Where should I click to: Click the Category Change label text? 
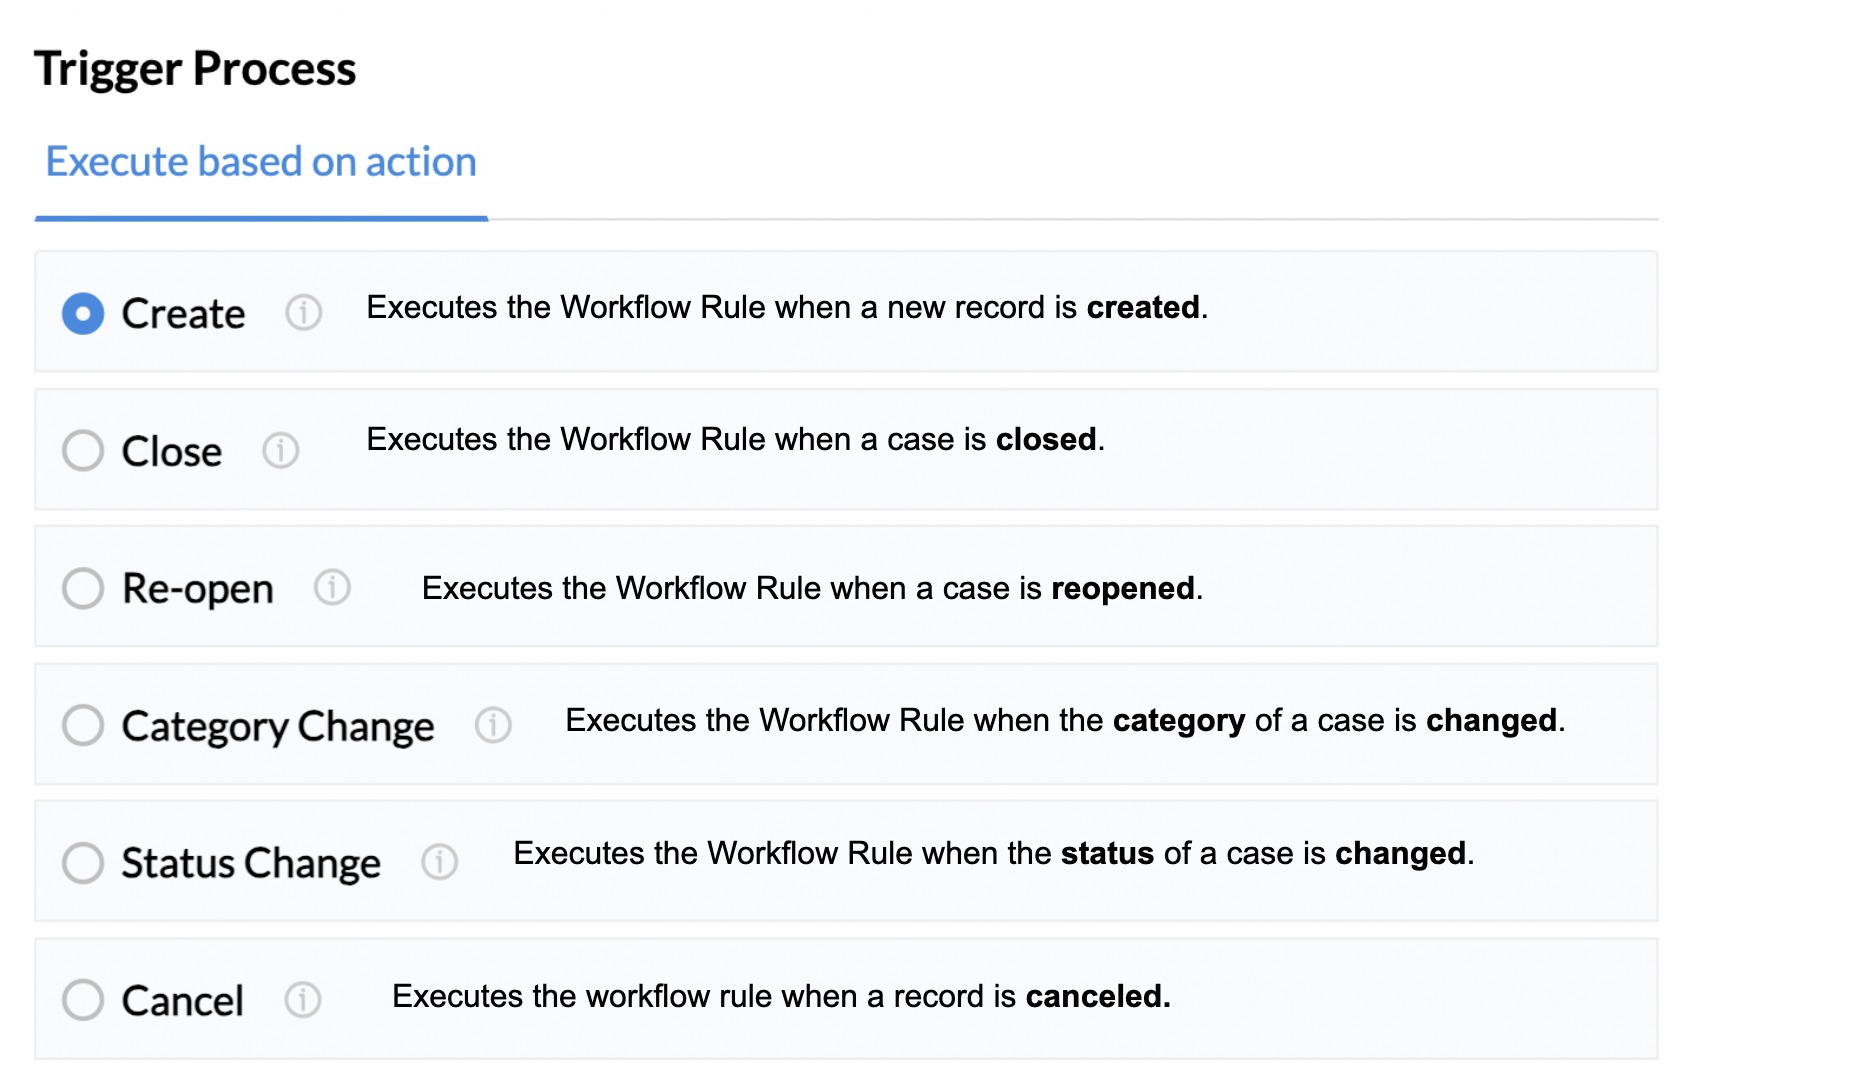coord(278,727)
